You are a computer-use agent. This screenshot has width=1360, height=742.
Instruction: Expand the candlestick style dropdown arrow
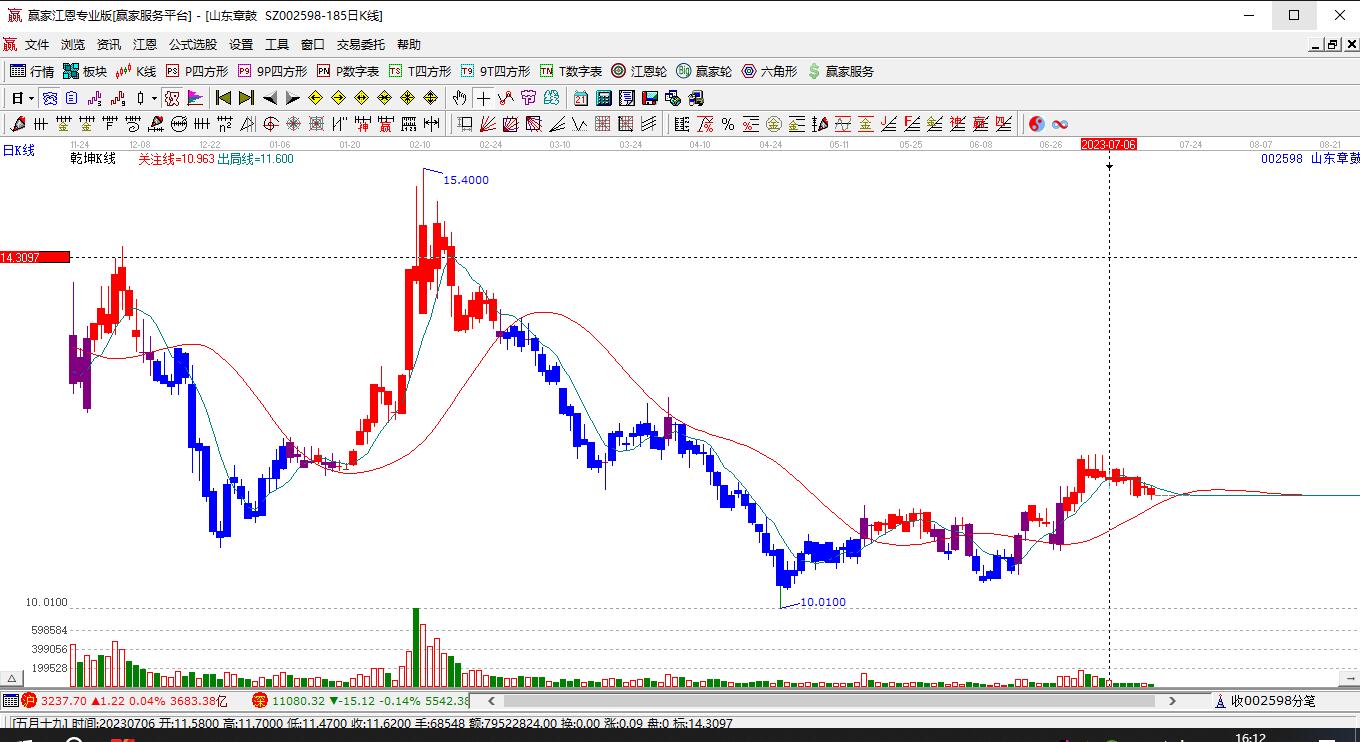pos(154,98)
